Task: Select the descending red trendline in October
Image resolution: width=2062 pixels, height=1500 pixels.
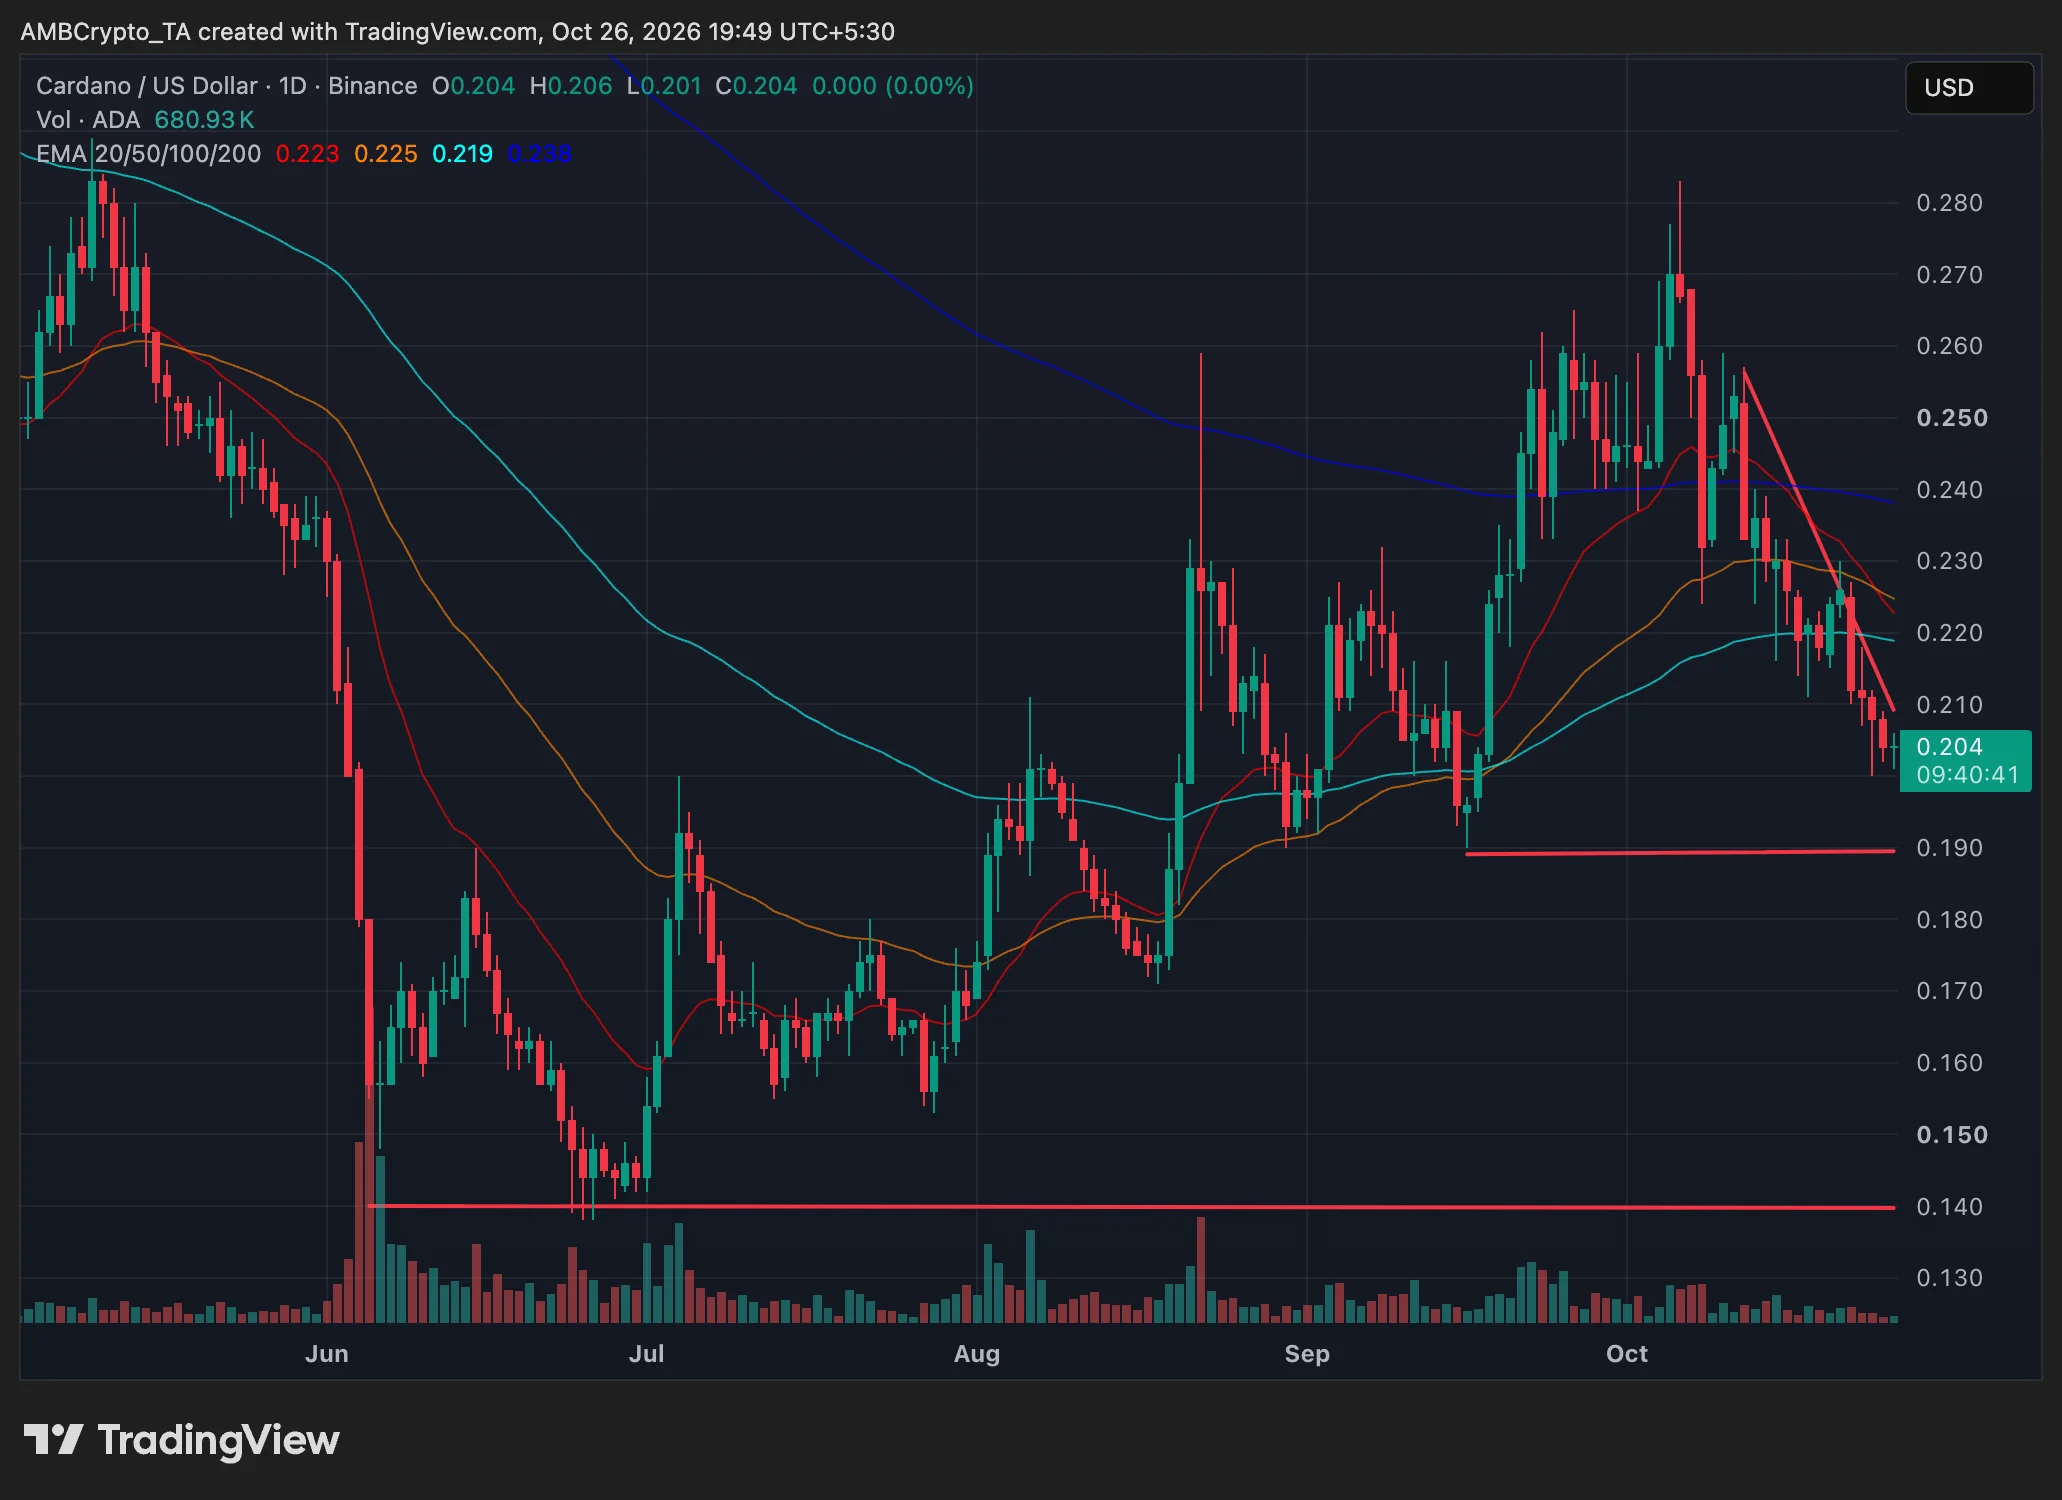Action: [x=1818, y=540]
